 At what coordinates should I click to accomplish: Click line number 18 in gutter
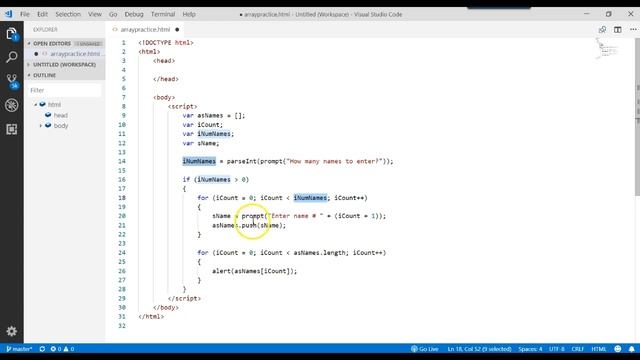click(x=122, y=198)
